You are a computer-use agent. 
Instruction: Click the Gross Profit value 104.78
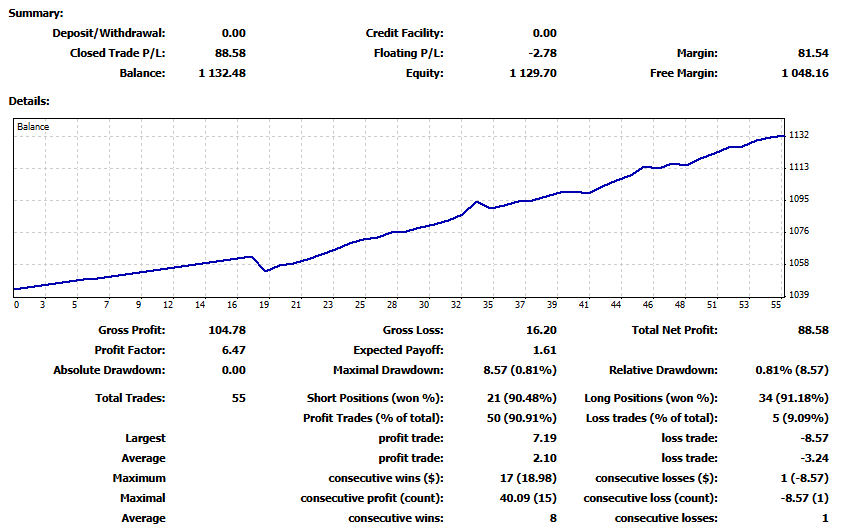(227, 330)
